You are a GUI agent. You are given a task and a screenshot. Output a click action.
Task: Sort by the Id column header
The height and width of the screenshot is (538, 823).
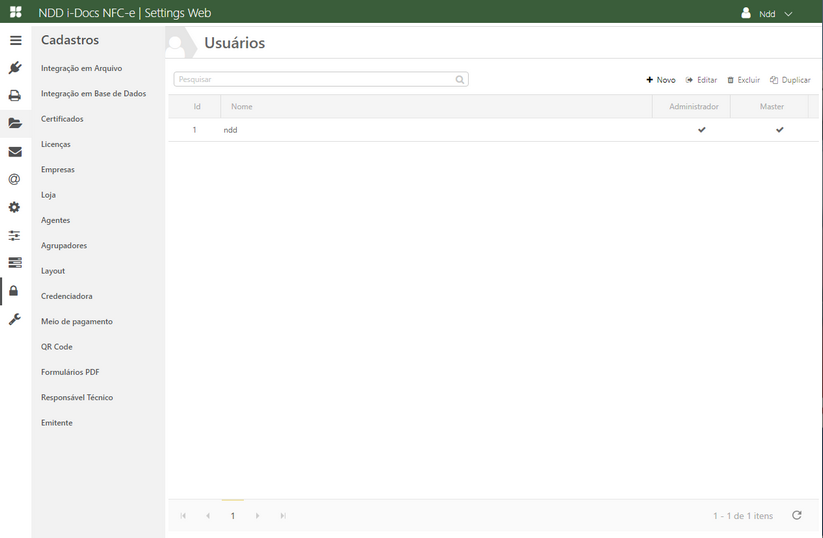coord(195,107)
